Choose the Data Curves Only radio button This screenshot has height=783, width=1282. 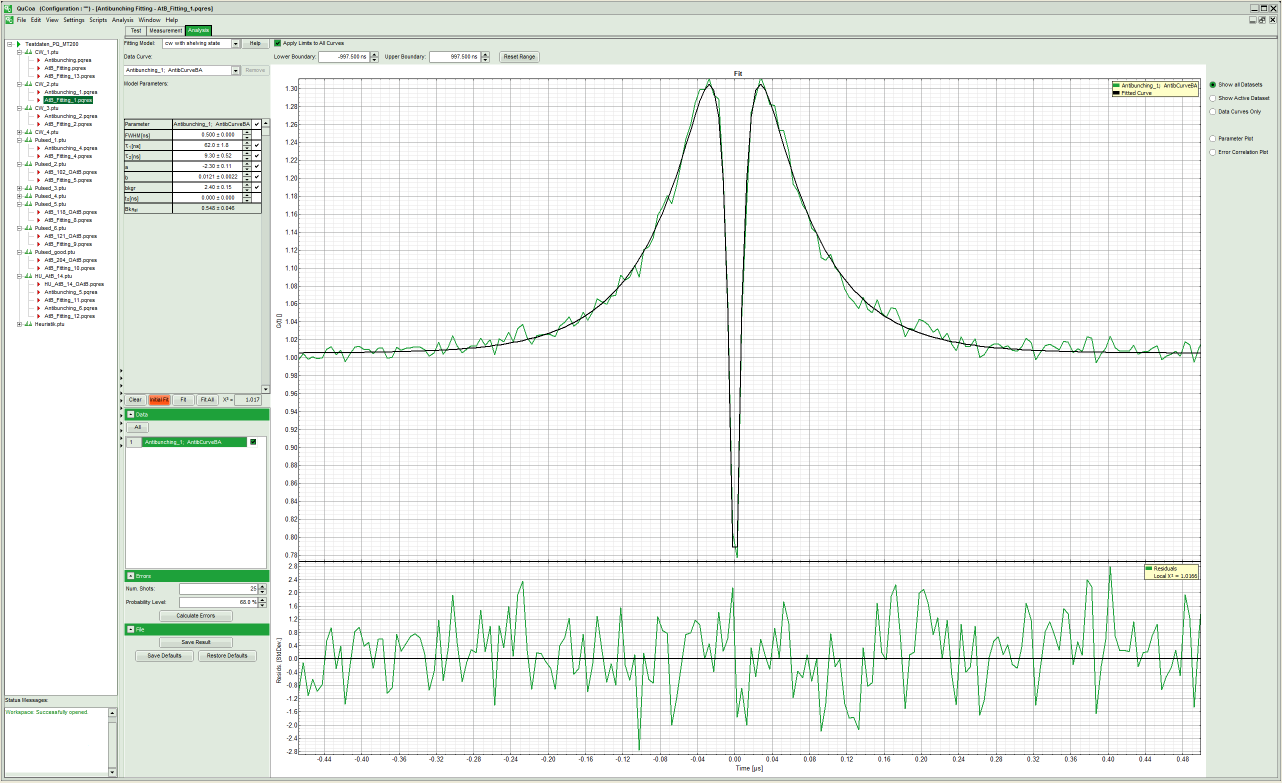[1213, 112]
